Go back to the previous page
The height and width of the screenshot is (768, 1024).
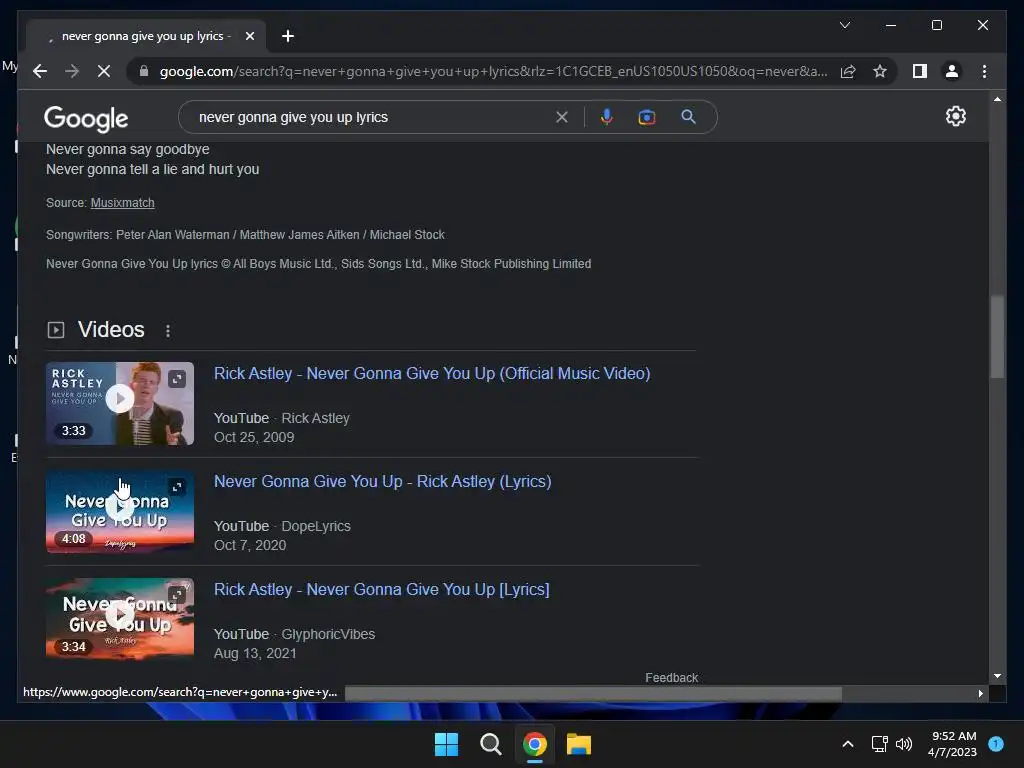[x=40, y=71]
